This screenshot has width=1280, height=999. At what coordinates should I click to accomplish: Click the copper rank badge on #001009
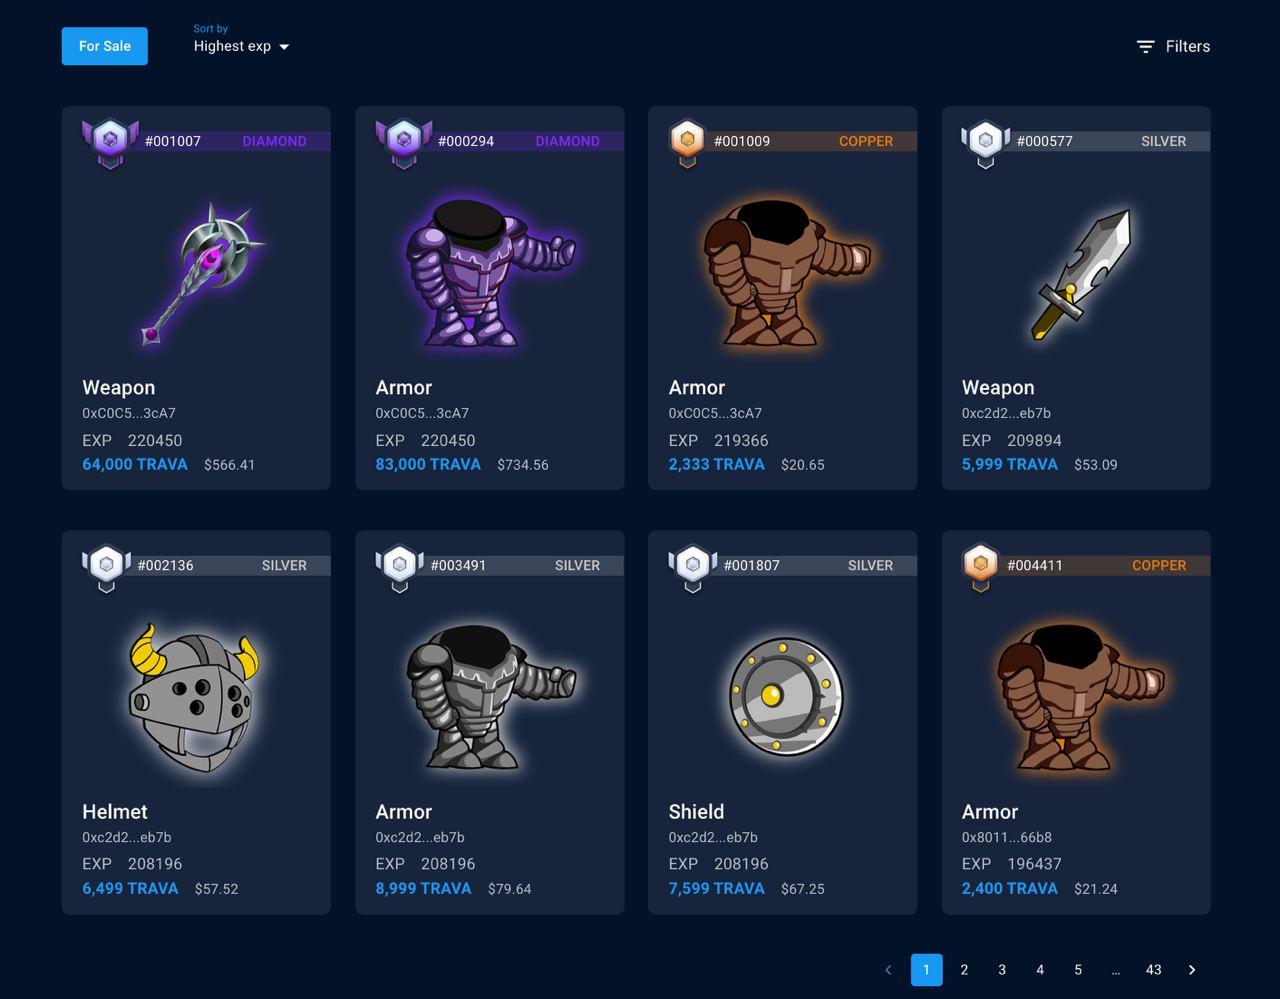pos(687,143)
